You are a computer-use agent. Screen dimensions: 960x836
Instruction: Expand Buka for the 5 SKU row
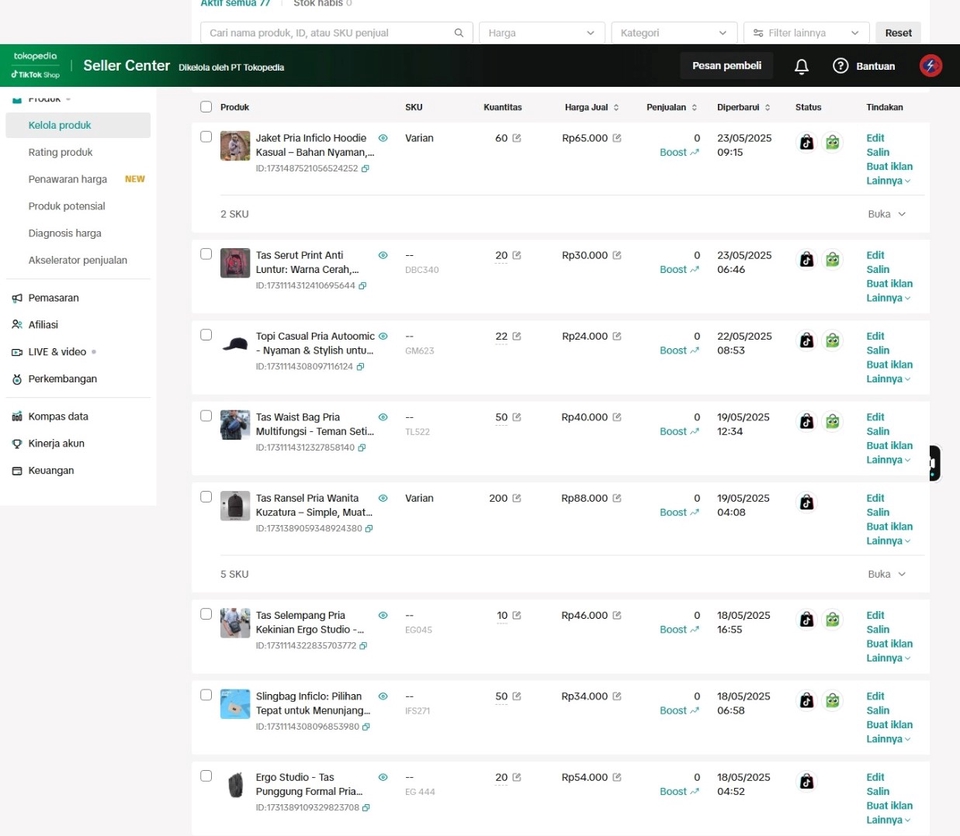tap(886, 574)
